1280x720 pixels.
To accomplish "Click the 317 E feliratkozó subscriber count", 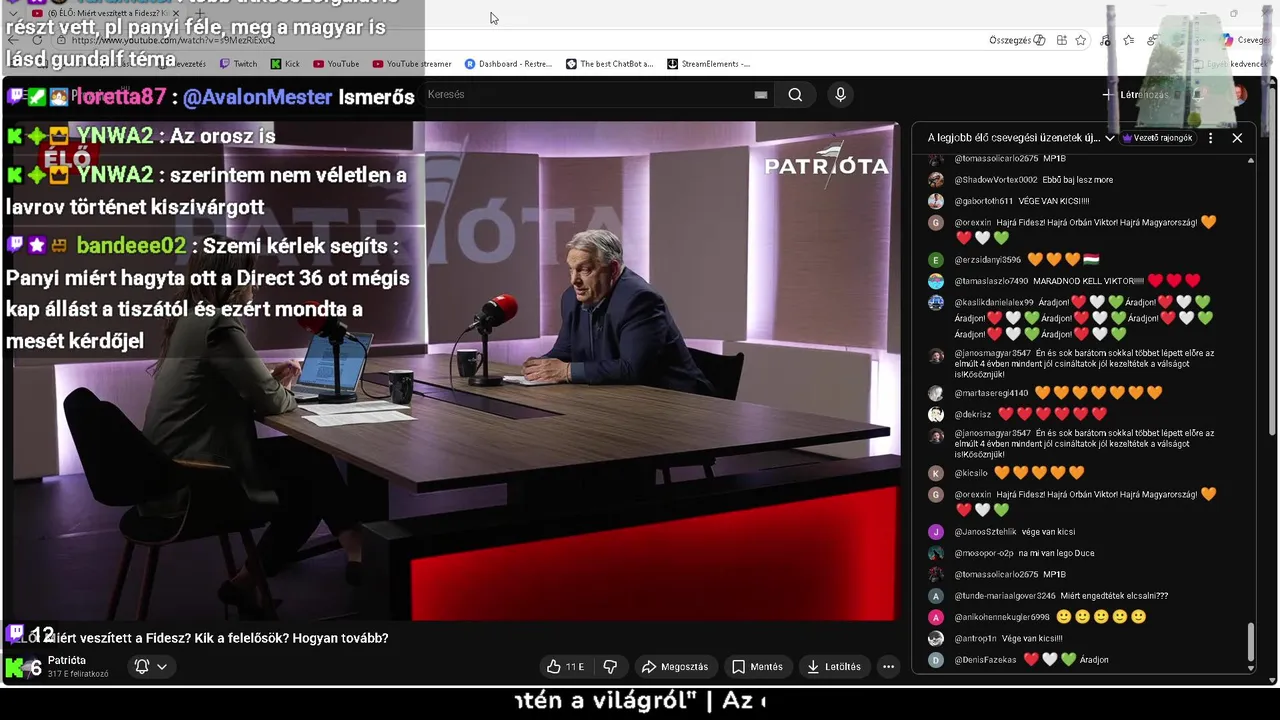I will 78,674.
